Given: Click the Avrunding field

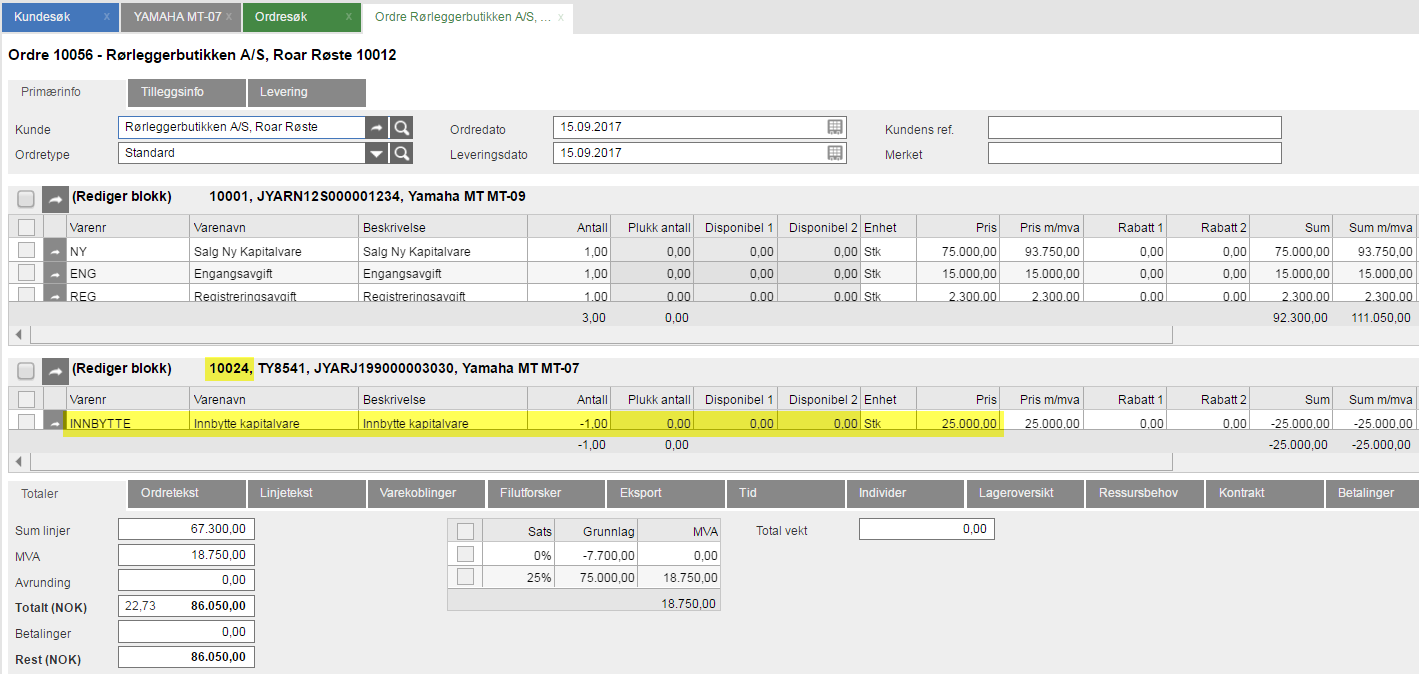Looking at the screenshot, I should (x=187, y=580).
